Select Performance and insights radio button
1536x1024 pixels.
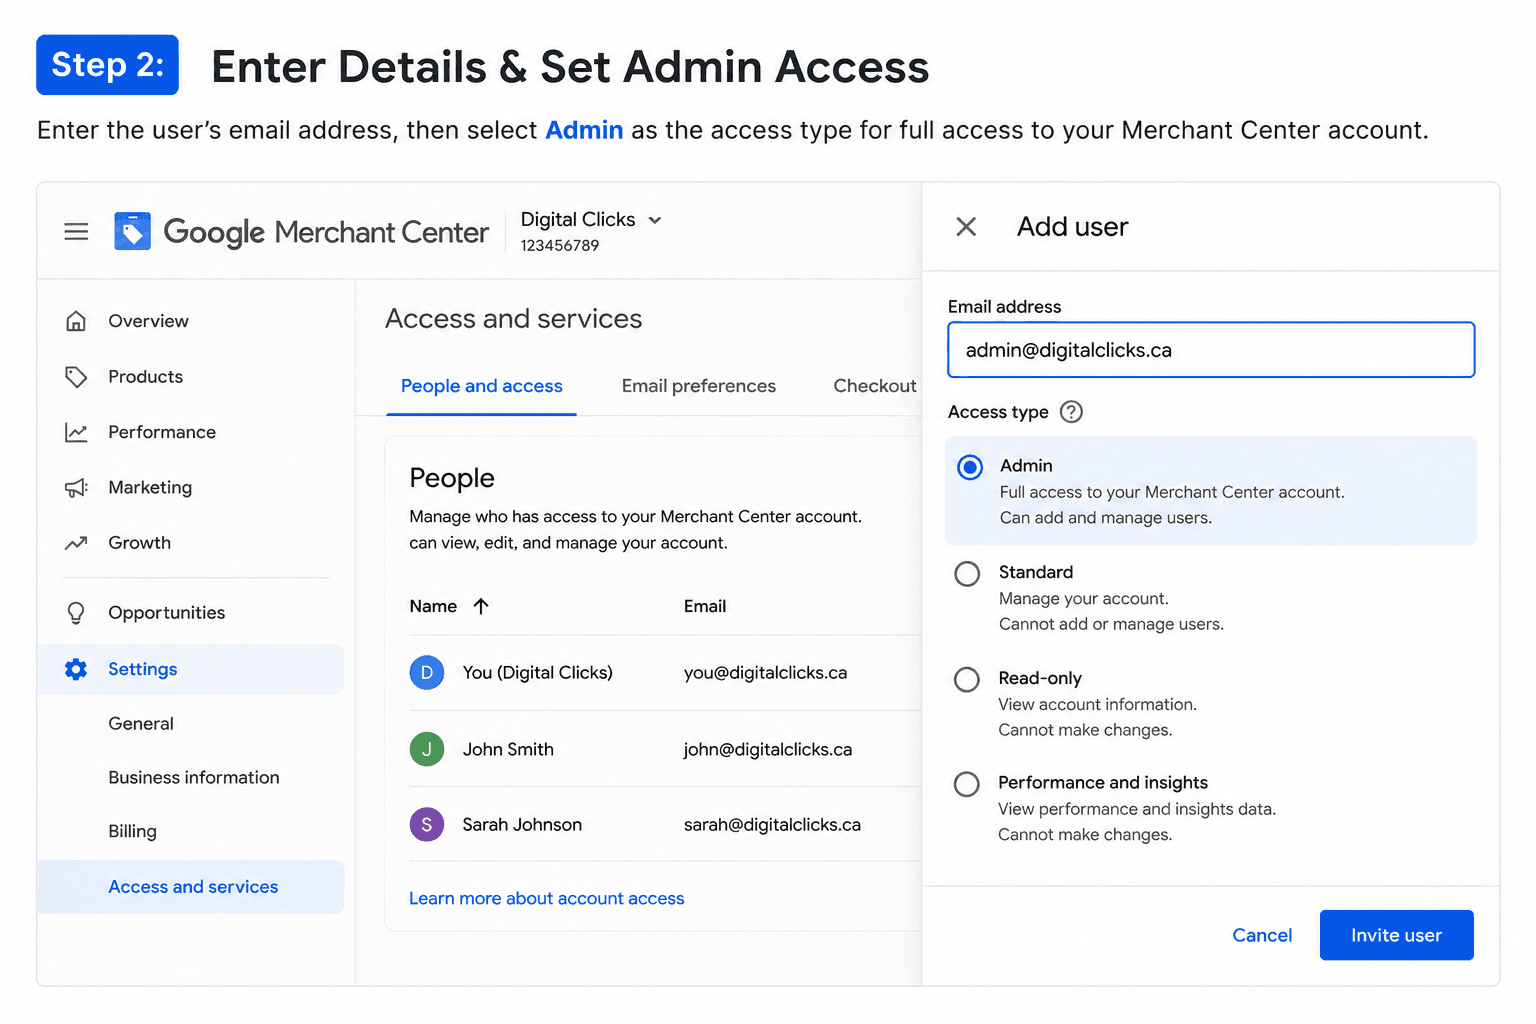pyautogui.click(x=967, y=784)
